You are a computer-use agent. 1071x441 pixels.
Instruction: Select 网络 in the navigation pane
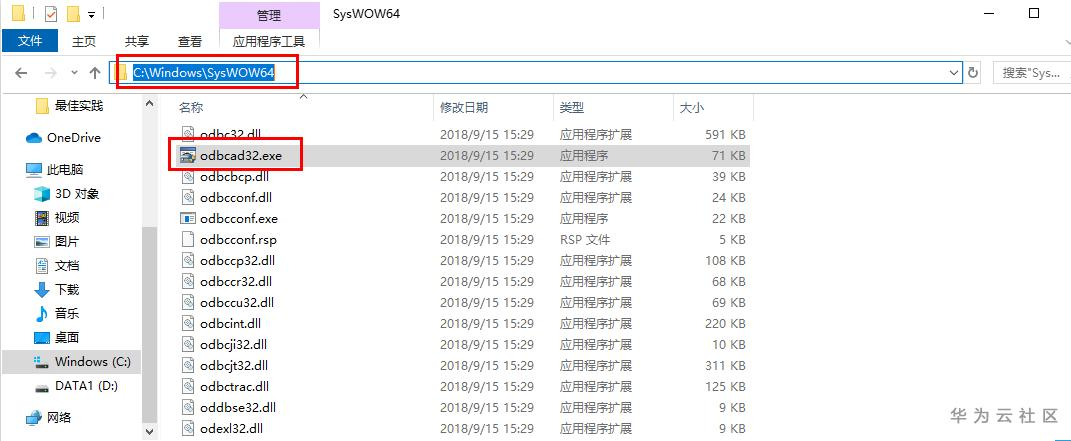click(x=48, y=417)
